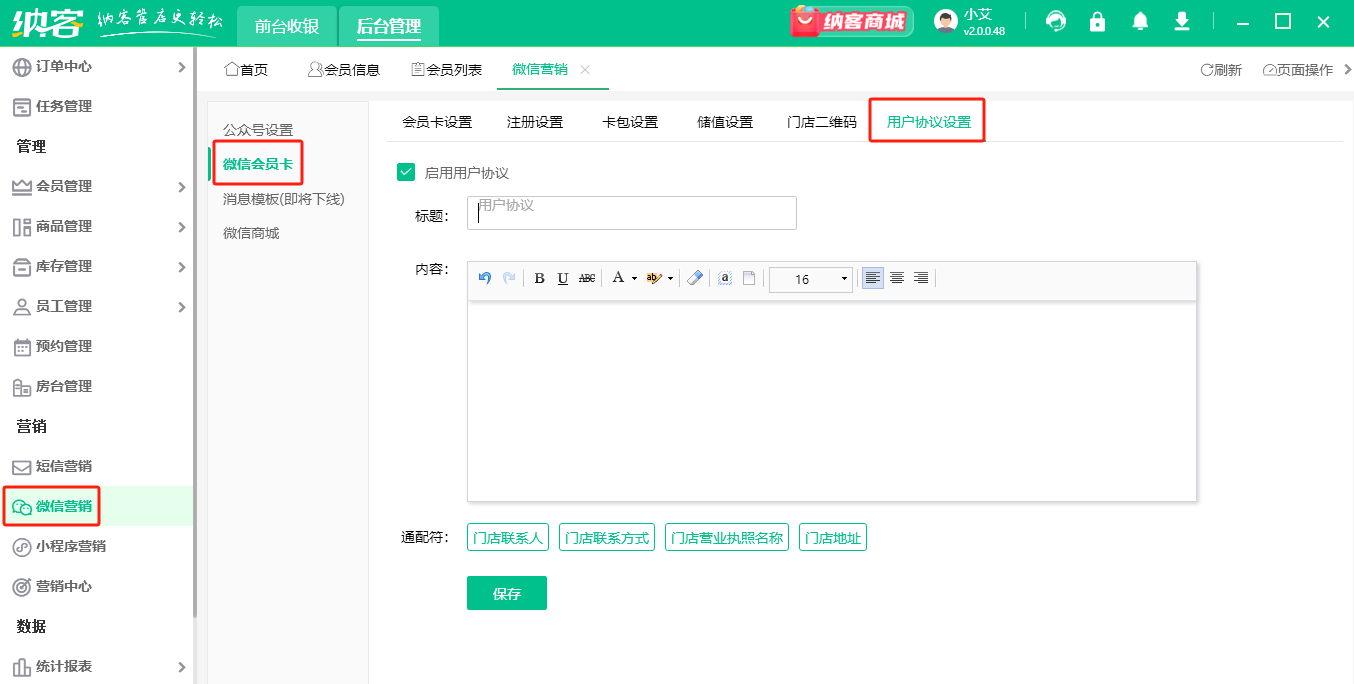
Task: Switch to the 会员卡设置 tab
Action: (439, 120)
